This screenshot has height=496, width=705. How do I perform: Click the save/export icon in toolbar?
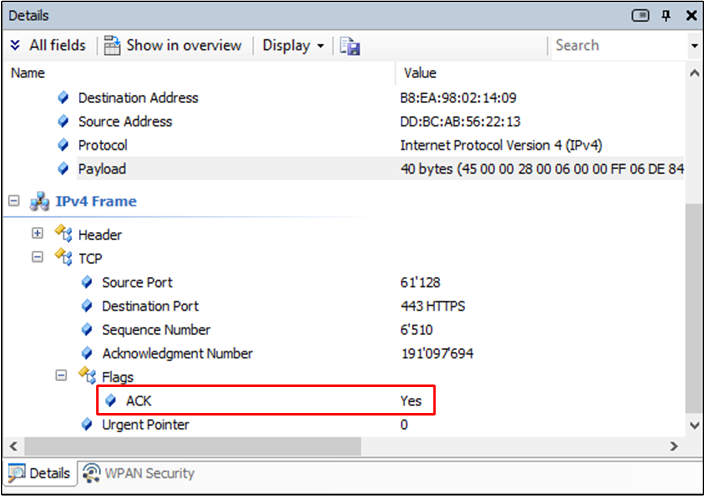click(350, 46)
